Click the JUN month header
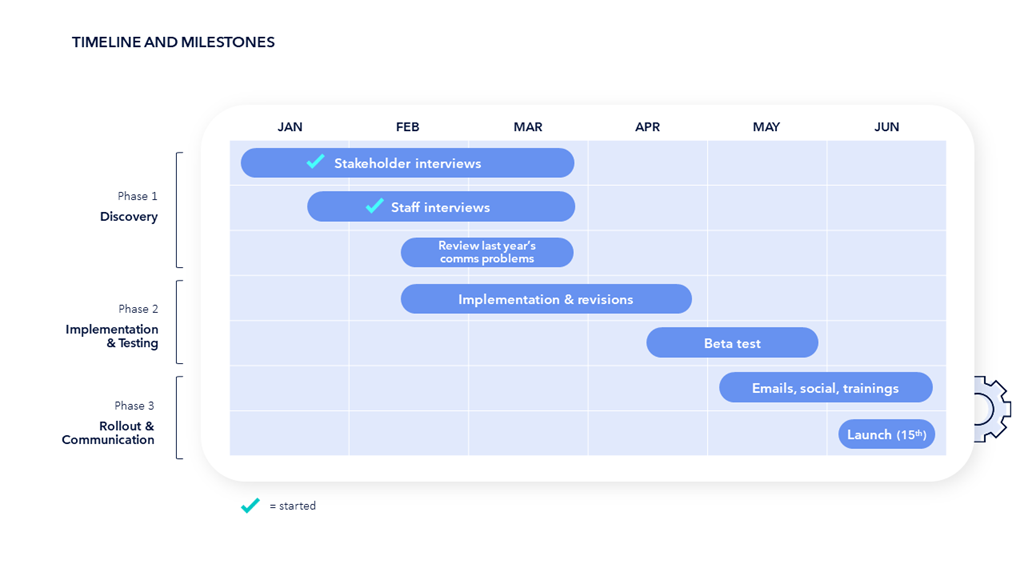This screenshot has width=1024, height=576. pos(887,127)
